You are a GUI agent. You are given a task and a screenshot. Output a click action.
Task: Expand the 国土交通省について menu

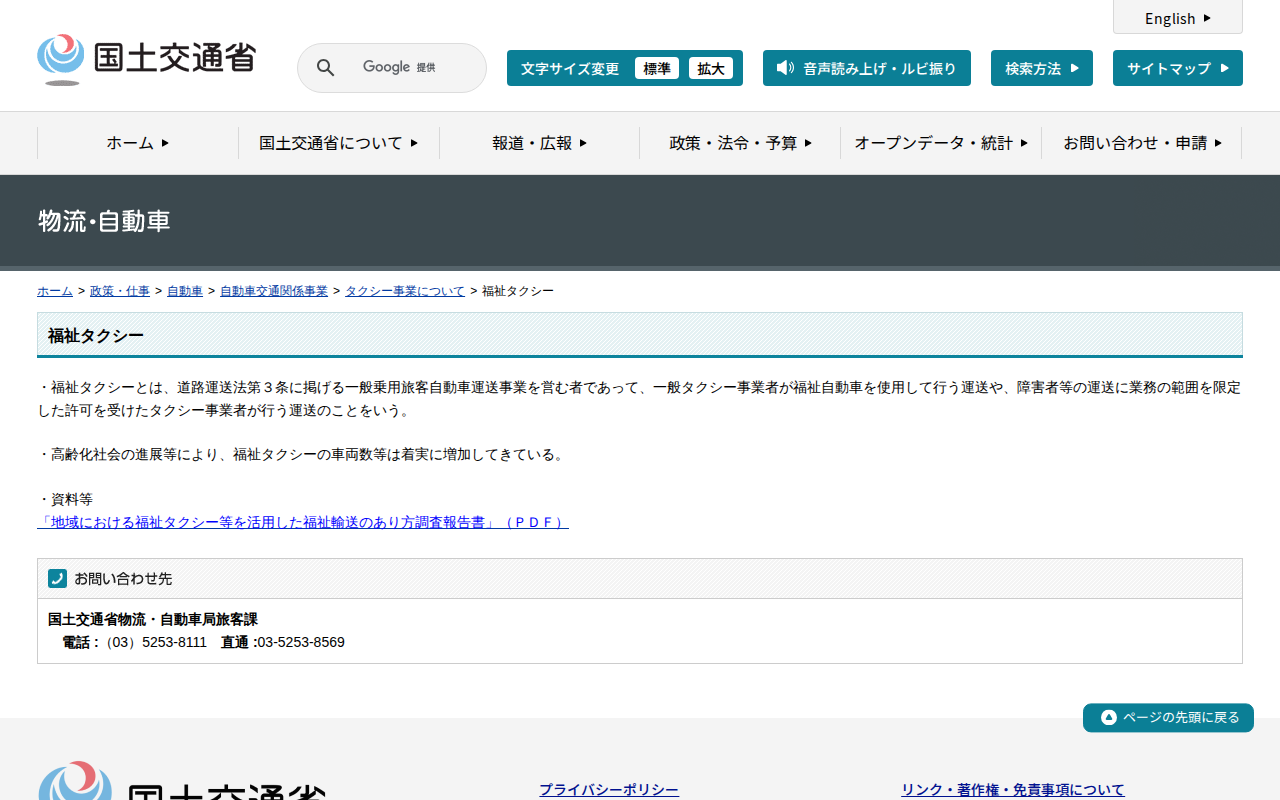click(338, 143)
